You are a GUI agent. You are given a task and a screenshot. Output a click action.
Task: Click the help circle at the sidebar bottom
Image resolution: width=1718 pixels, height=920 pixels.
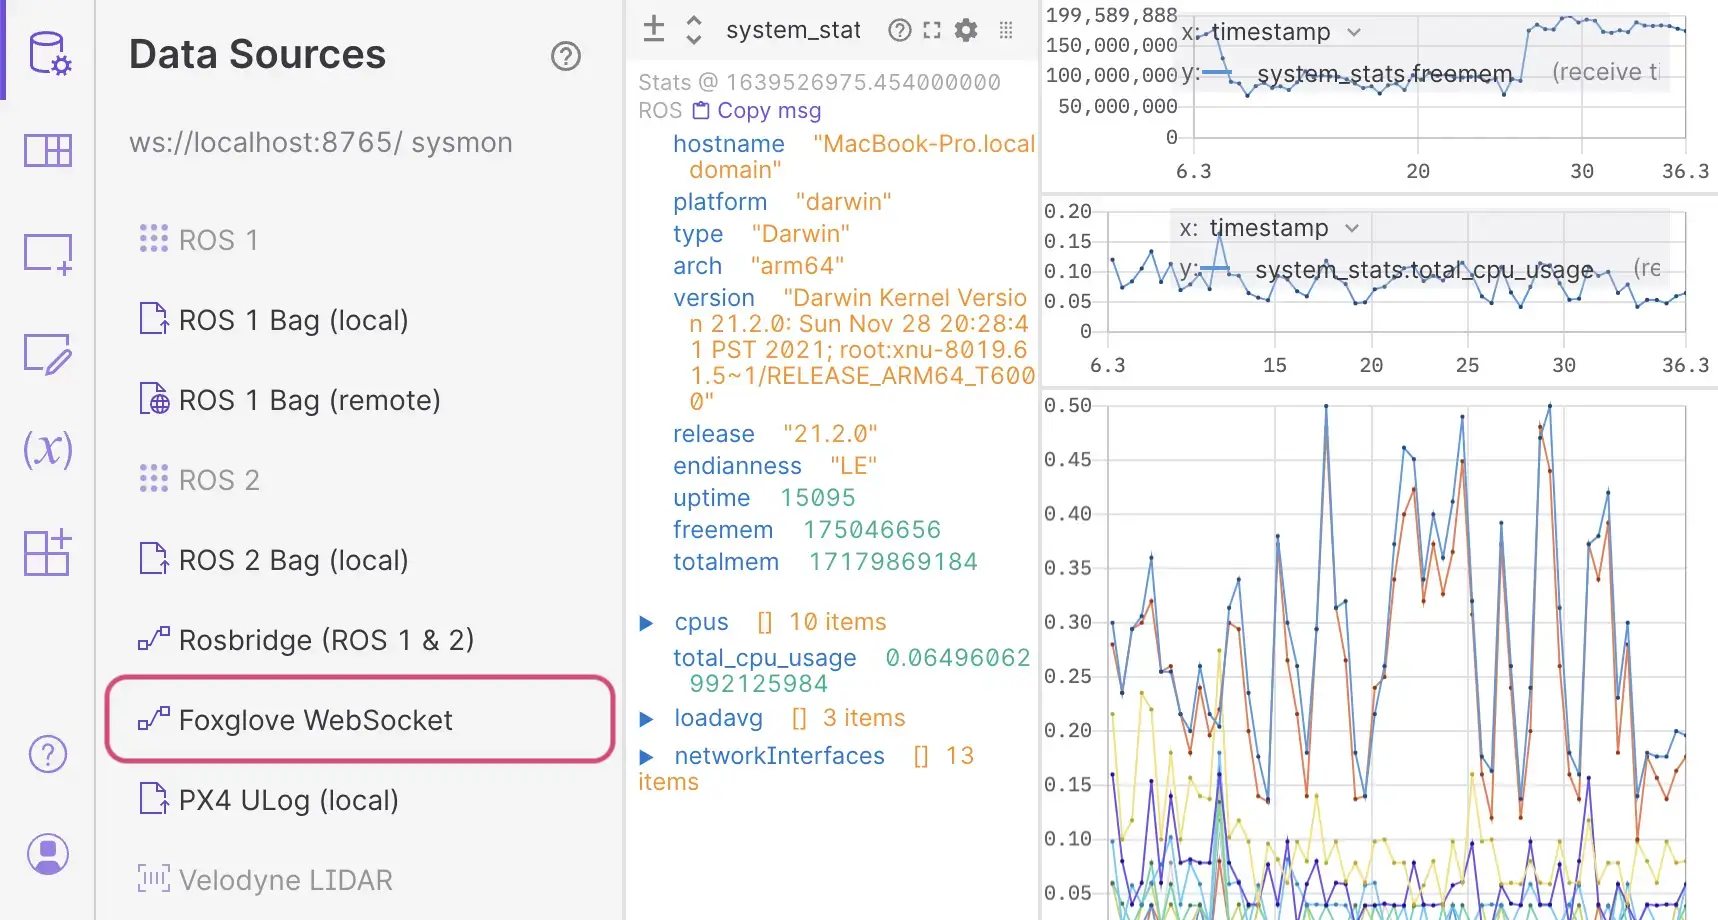pos(46,753)
